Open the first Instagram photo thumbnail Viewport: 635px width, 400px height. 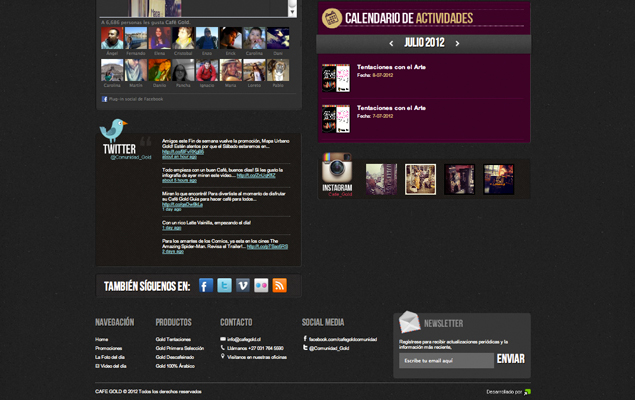(x=381, y=179)
